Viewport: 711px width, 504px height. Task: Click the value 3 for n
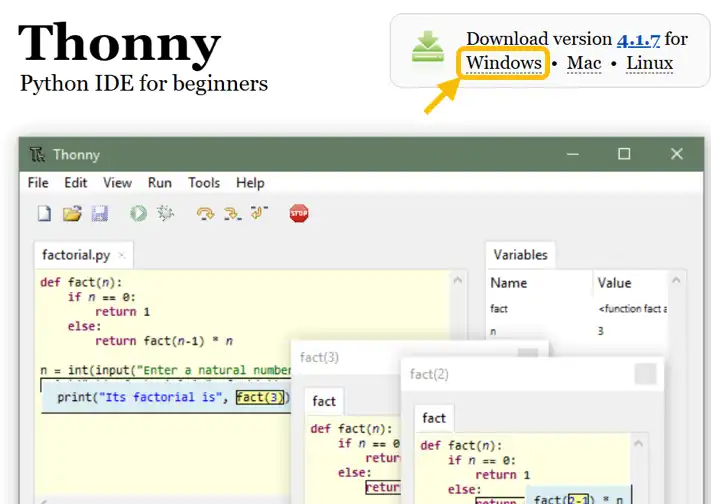pyautogui.click(x=600, y=331)
